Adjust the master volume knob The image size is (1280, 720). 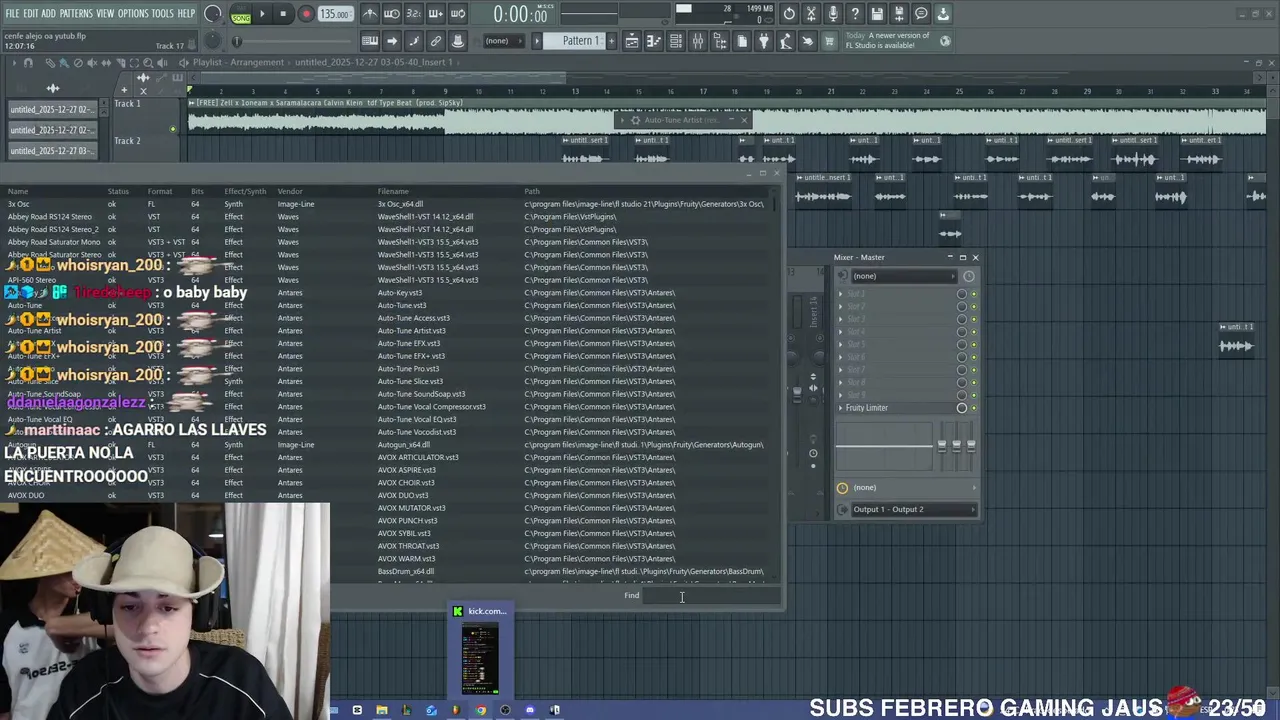[x=212, y=14]
